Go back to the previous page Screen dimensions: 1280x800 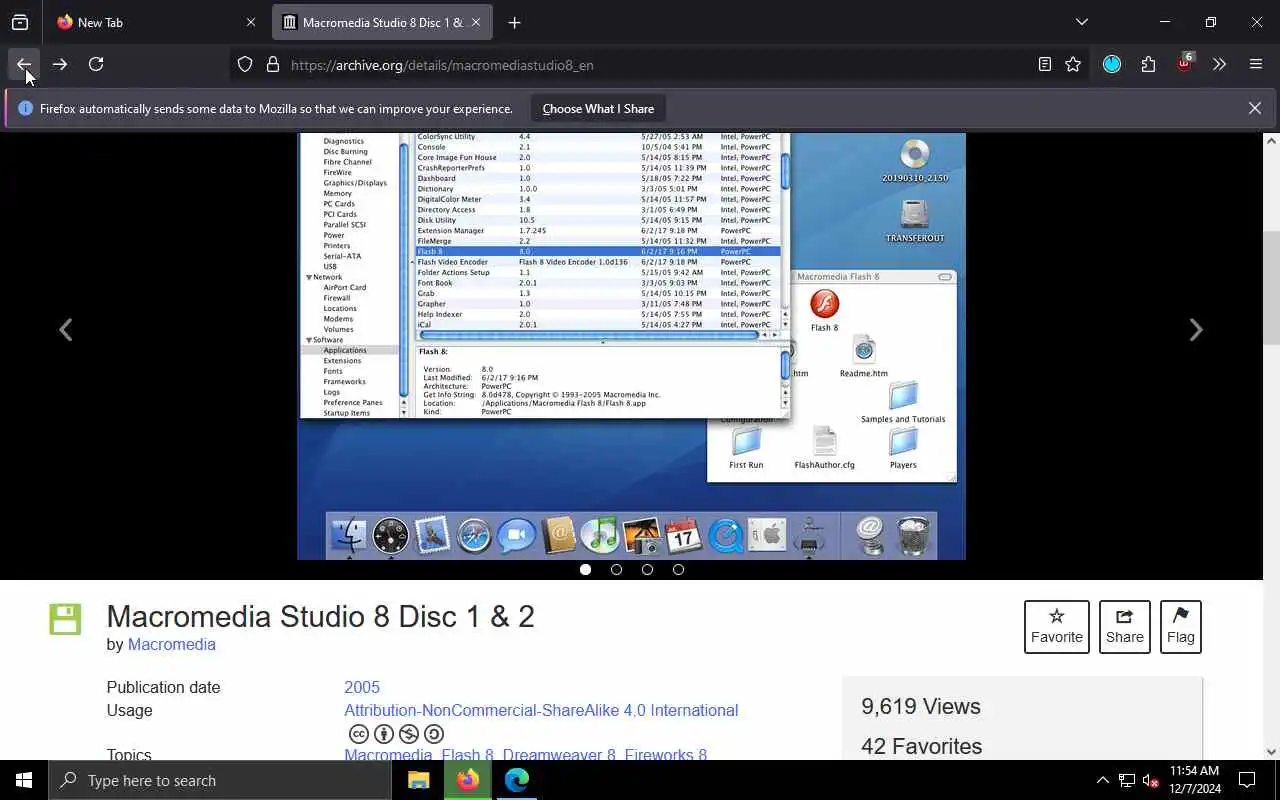pyautogui.click(x=24, y=65)
